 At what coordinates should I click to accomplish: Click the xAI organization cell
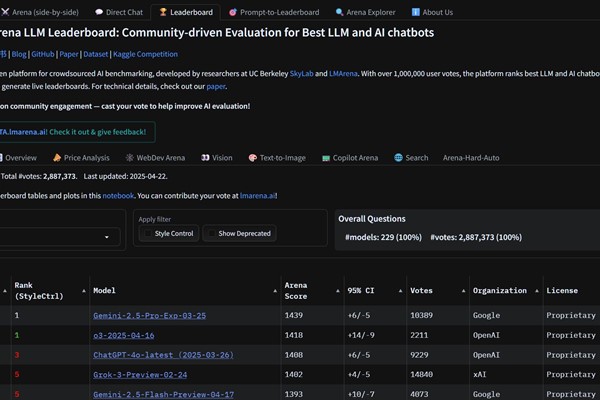coord(479,375)
